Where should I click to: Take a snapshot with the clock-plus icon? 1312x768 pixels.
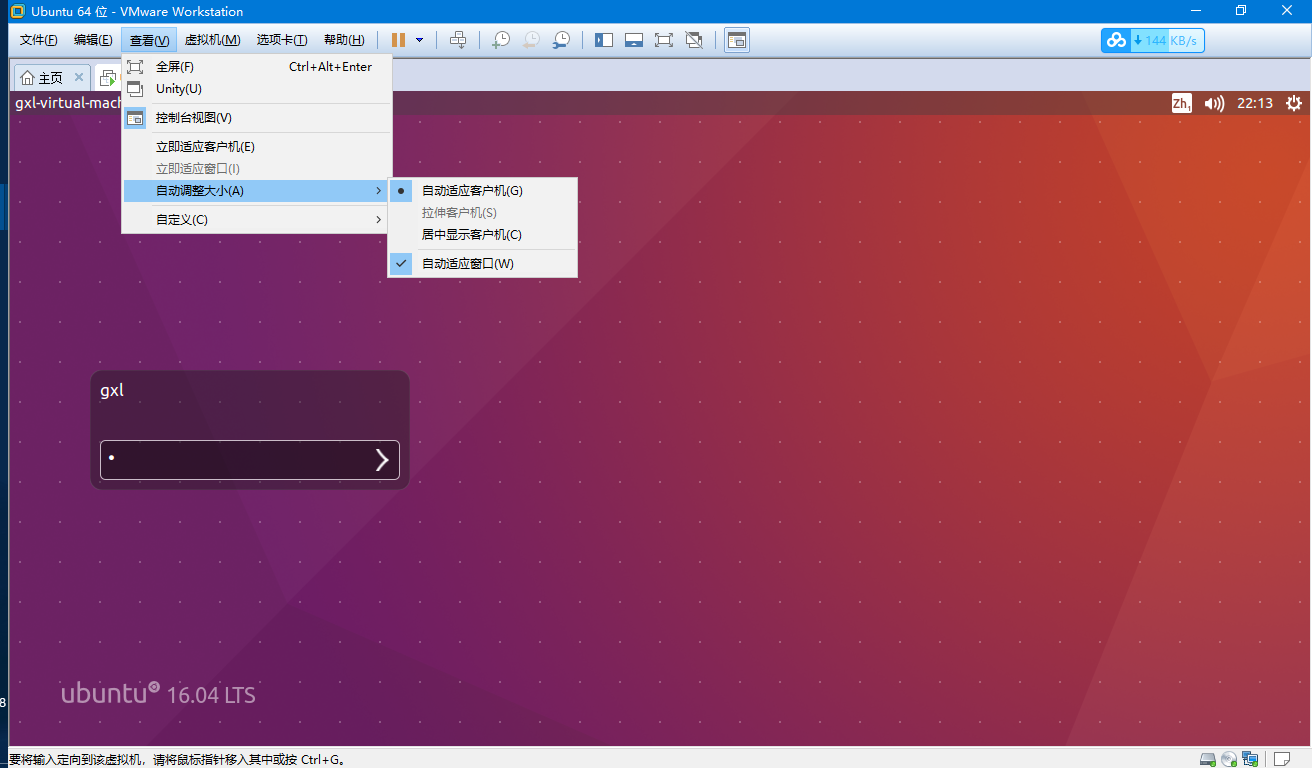500,40
